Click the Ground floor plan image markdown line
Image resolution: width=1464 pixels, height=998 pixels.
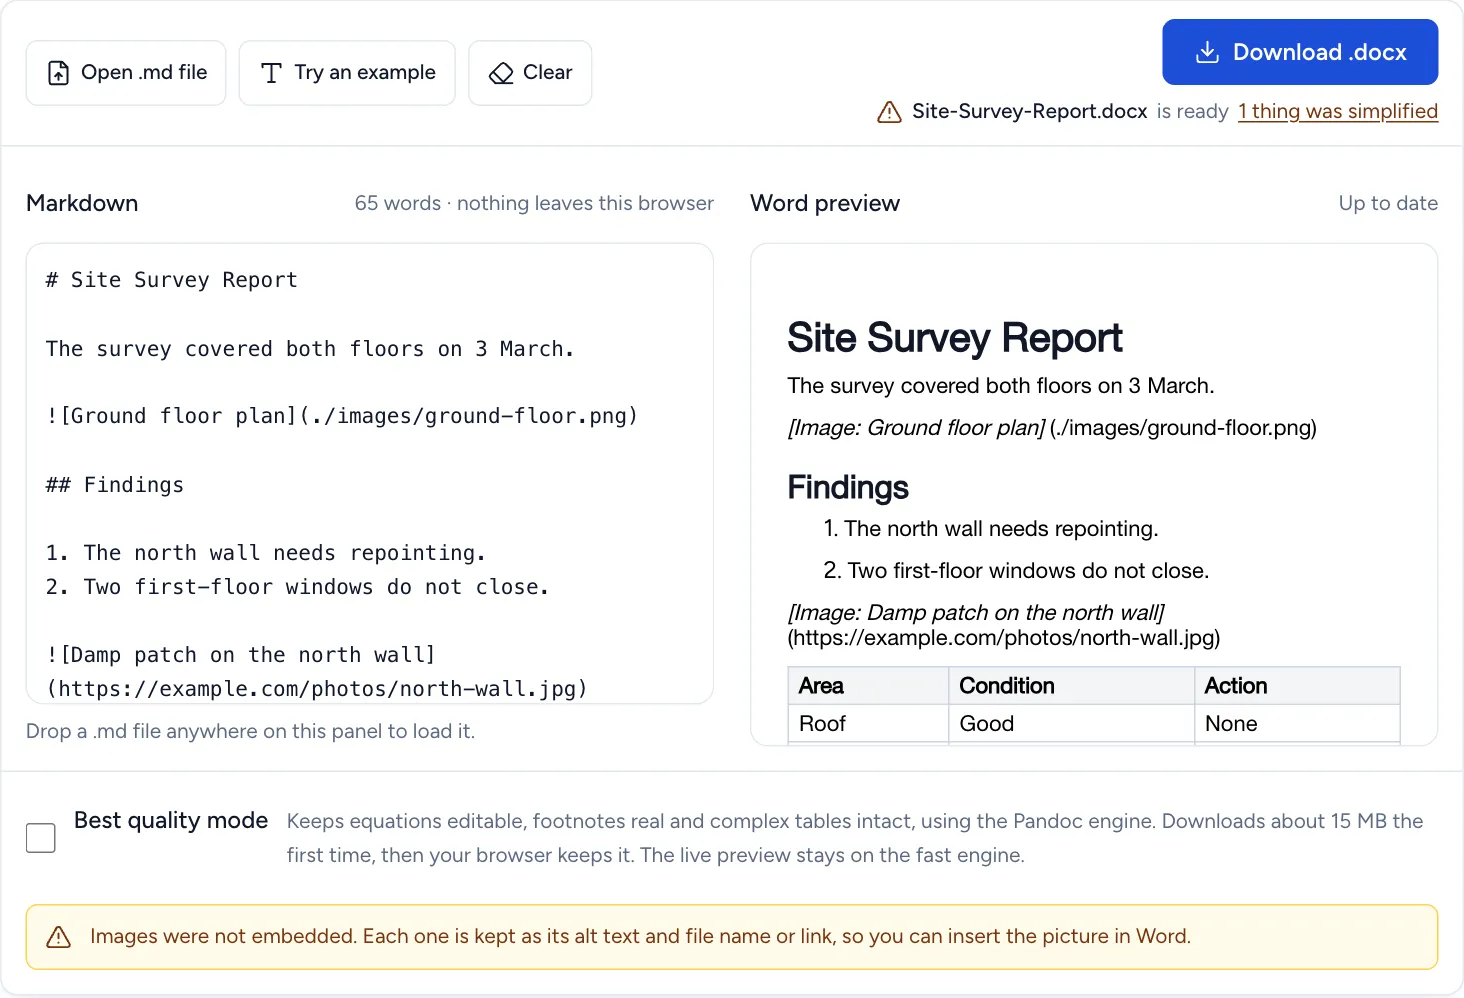tap(342, 416)
